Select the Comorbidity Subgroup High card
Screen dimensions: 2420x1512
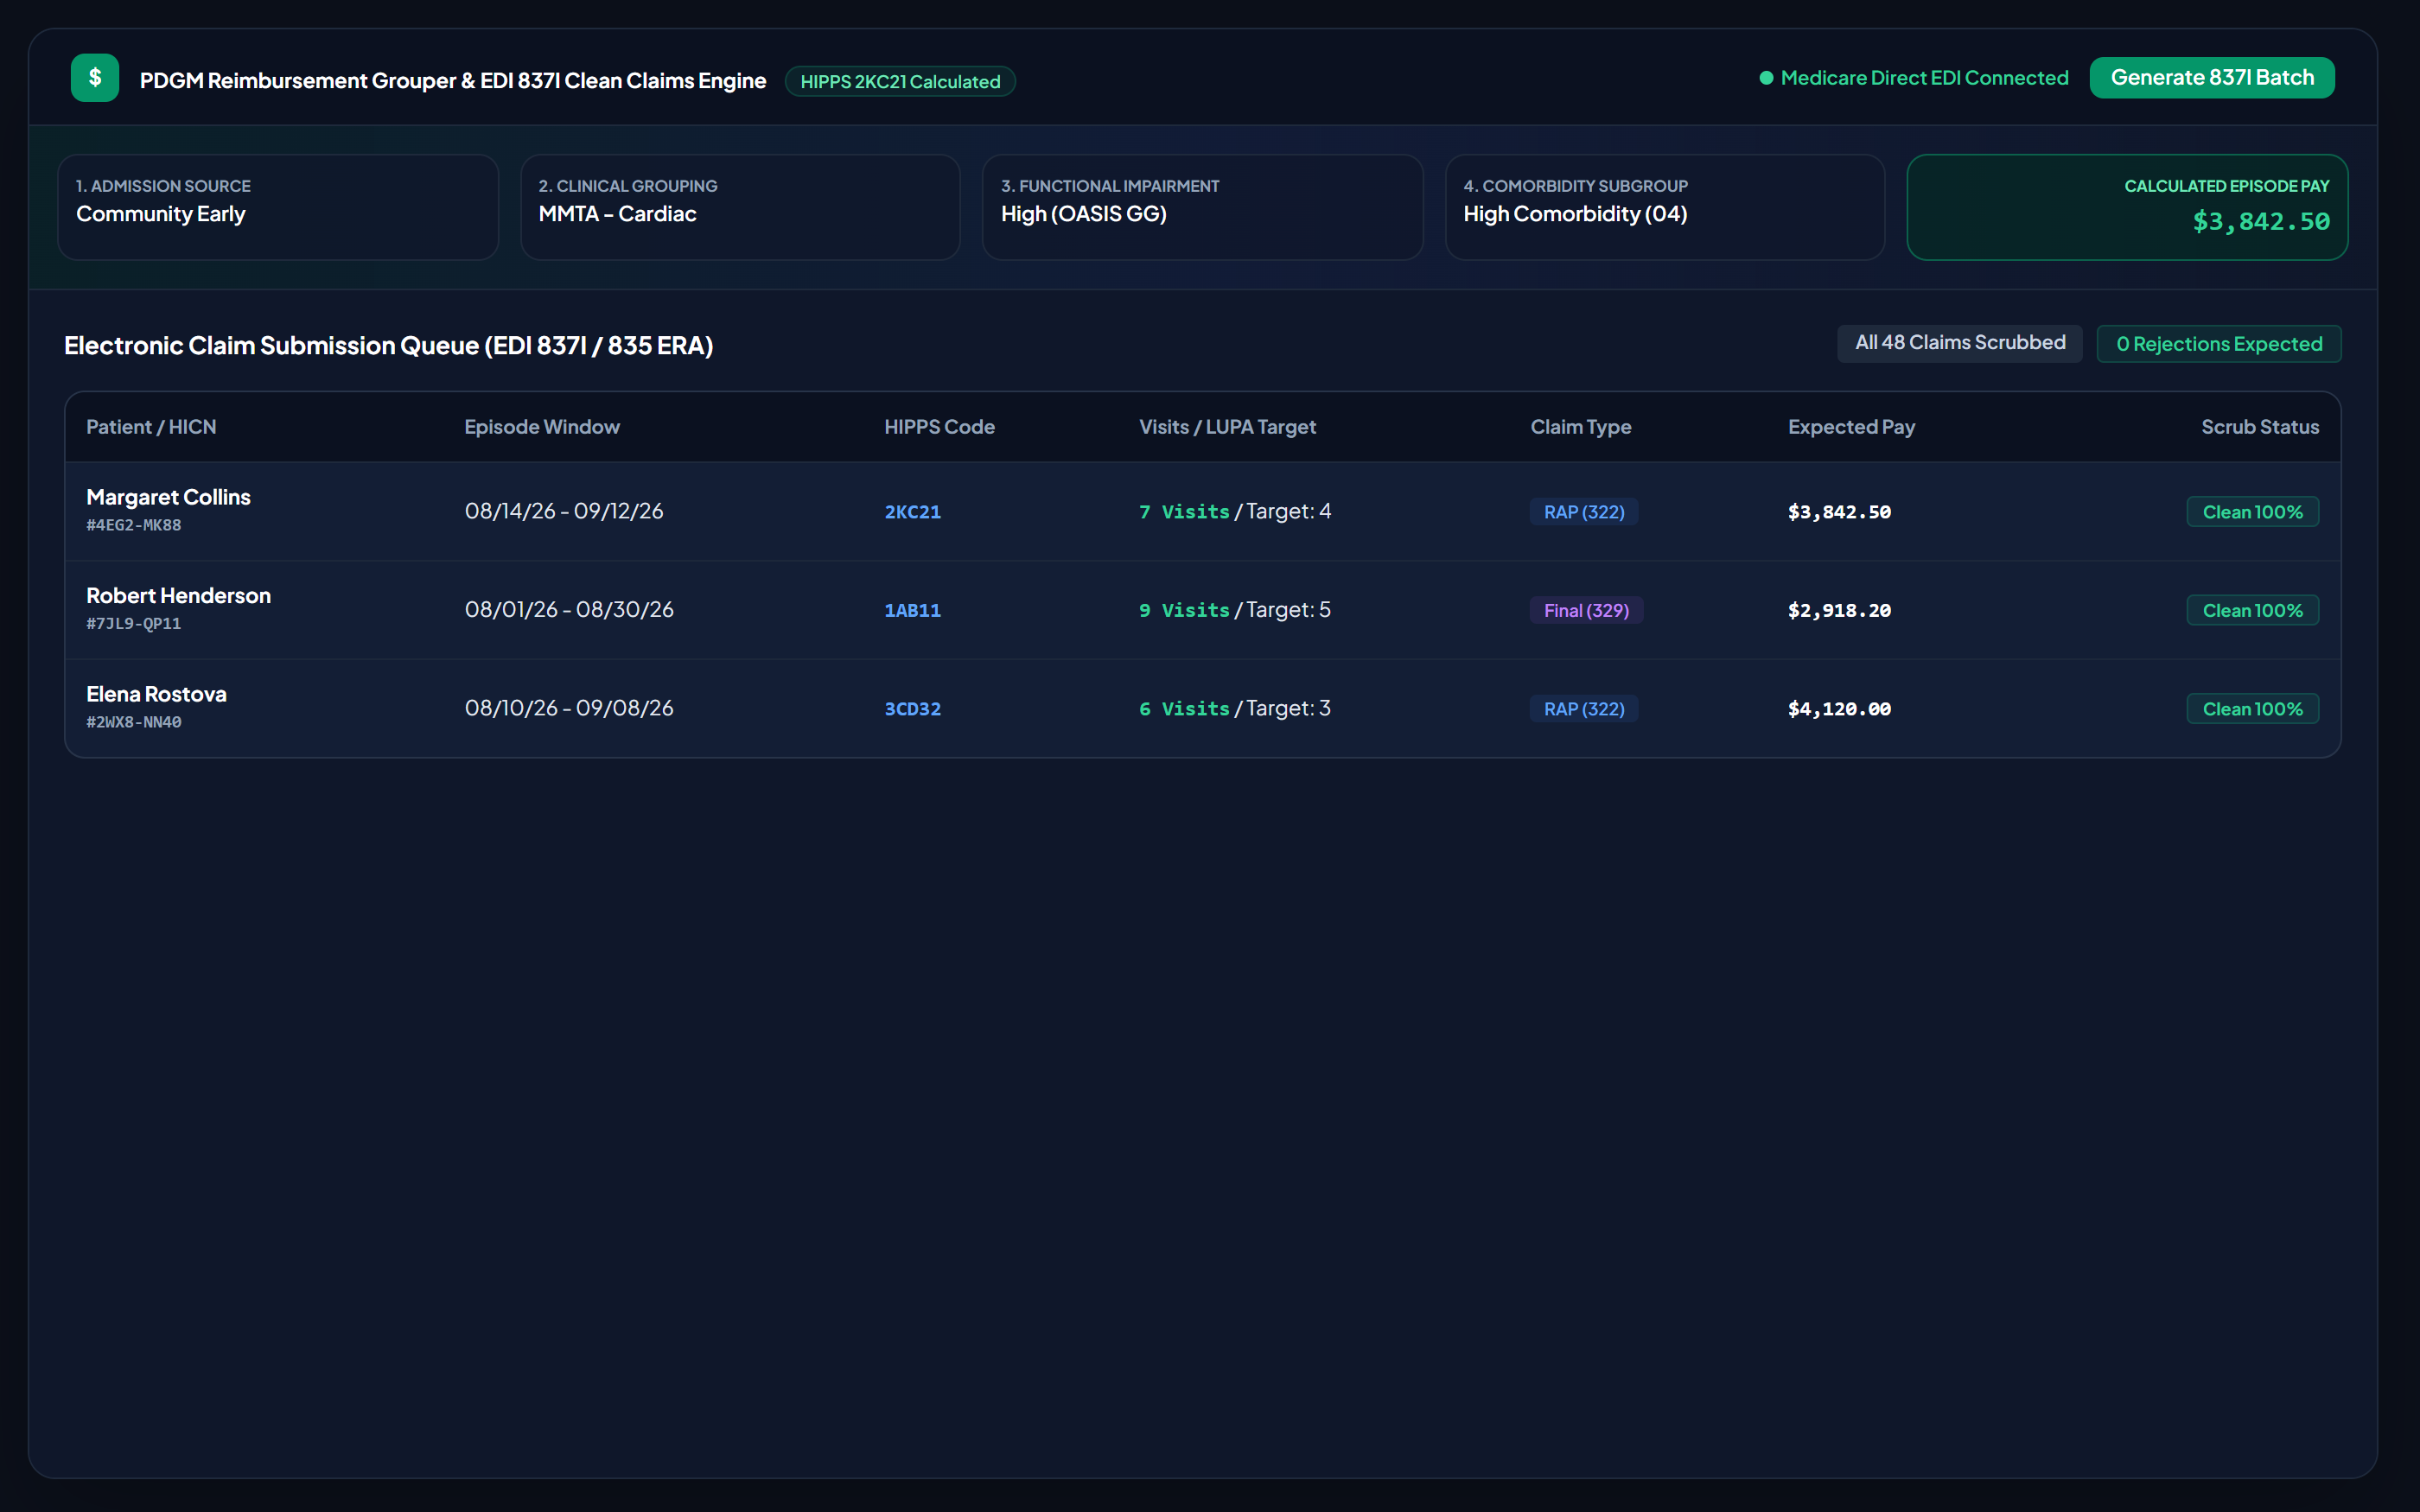pyautogui.click(x=1665, y=207)
